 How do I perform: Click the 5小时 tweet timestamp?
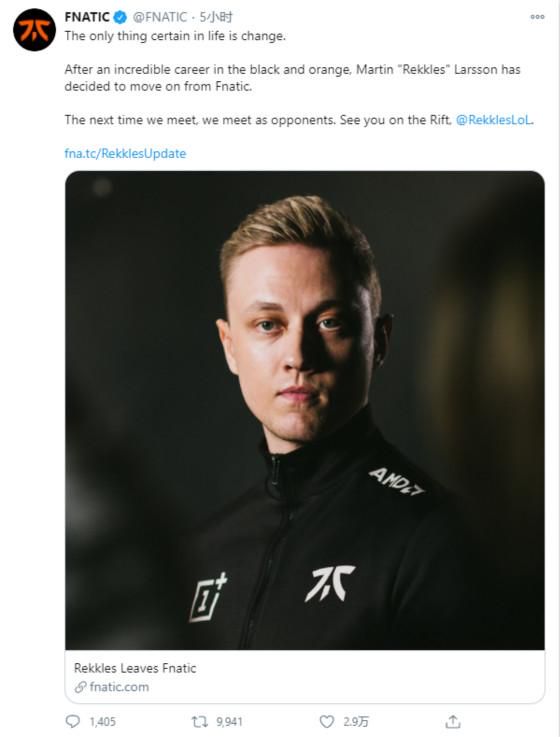pos(216,17)
